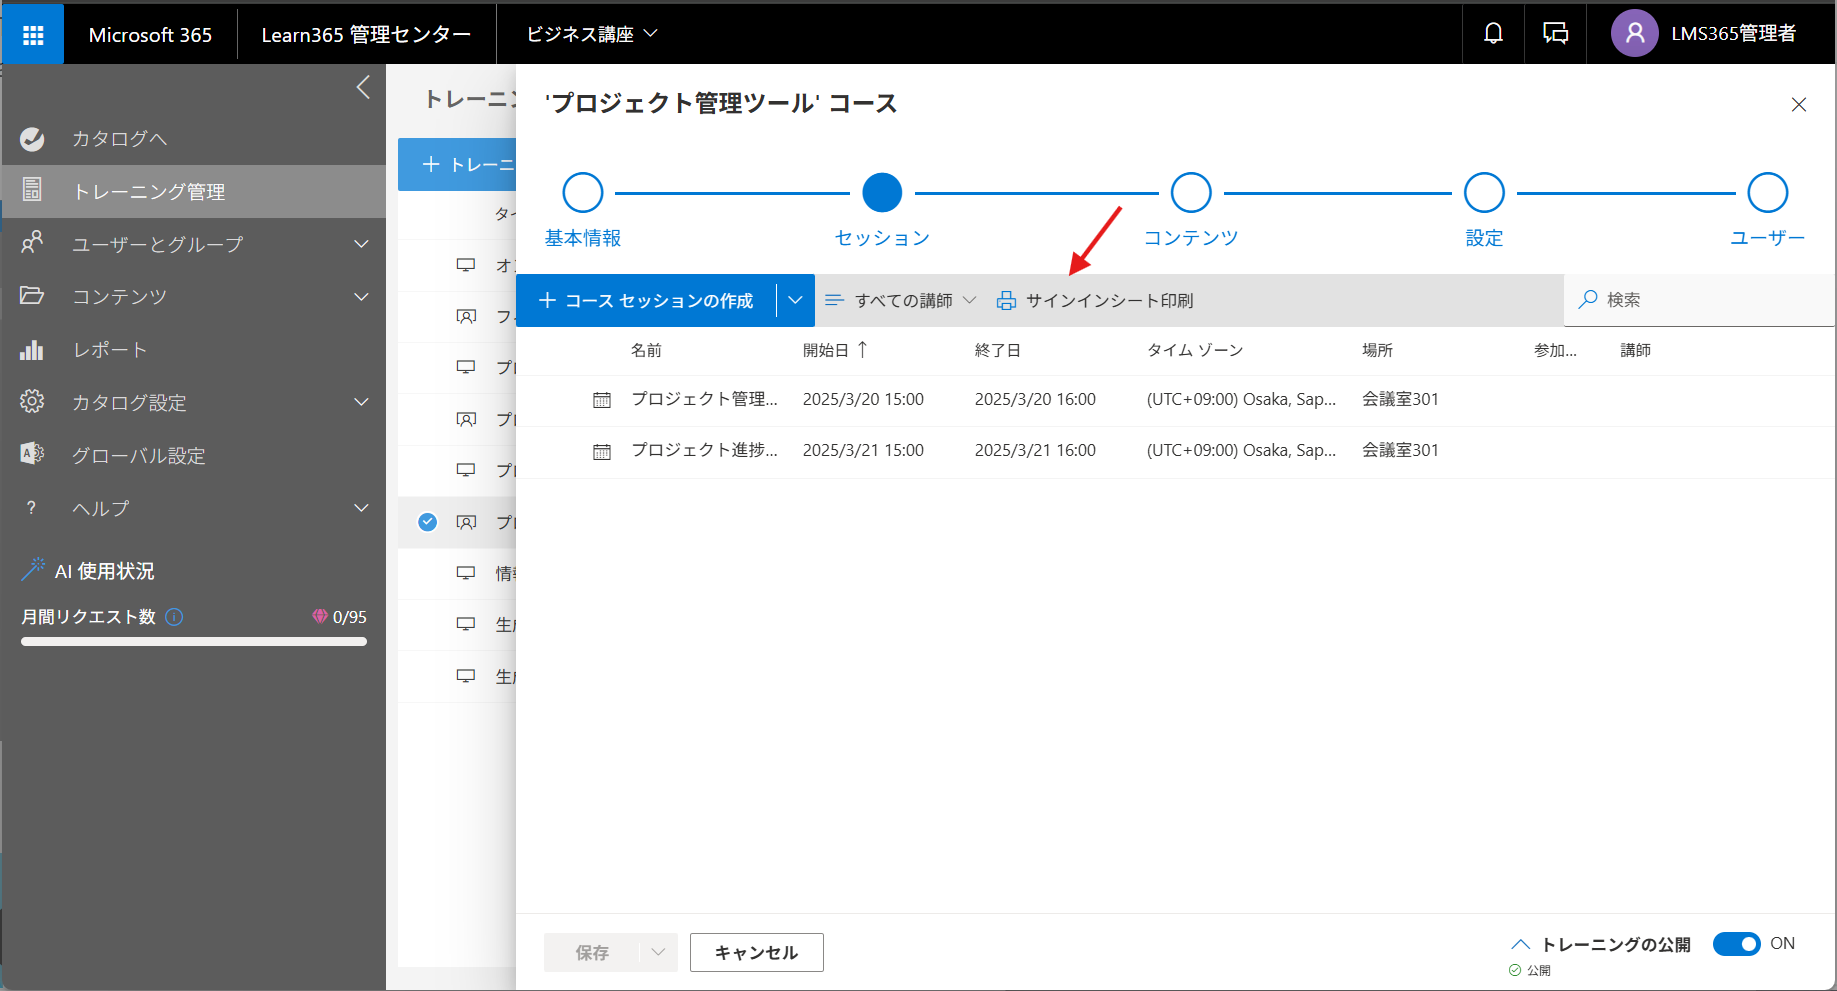Open the プロジェクト進捗... session row name
The height and width of the screenshot is (991, 1837).
pyautogui.click(x=704, y=450)
